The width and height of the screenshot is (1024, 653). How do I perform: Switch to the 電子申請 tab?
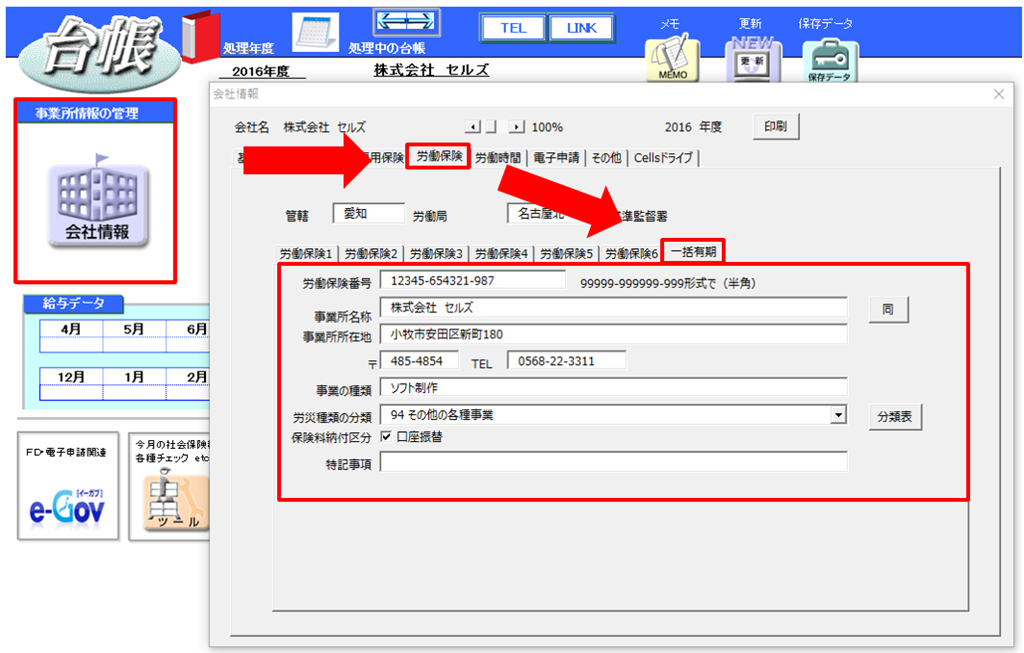[556, 158]
